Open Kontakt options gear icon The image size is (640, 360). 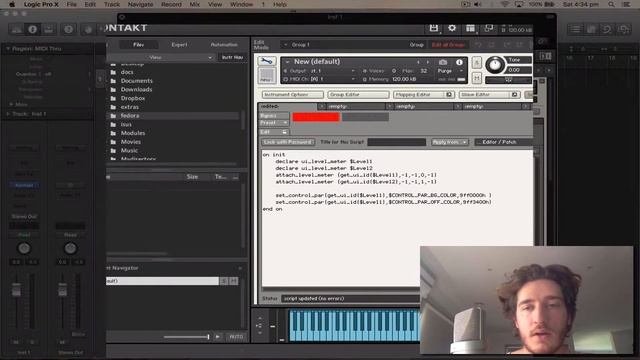452,28
